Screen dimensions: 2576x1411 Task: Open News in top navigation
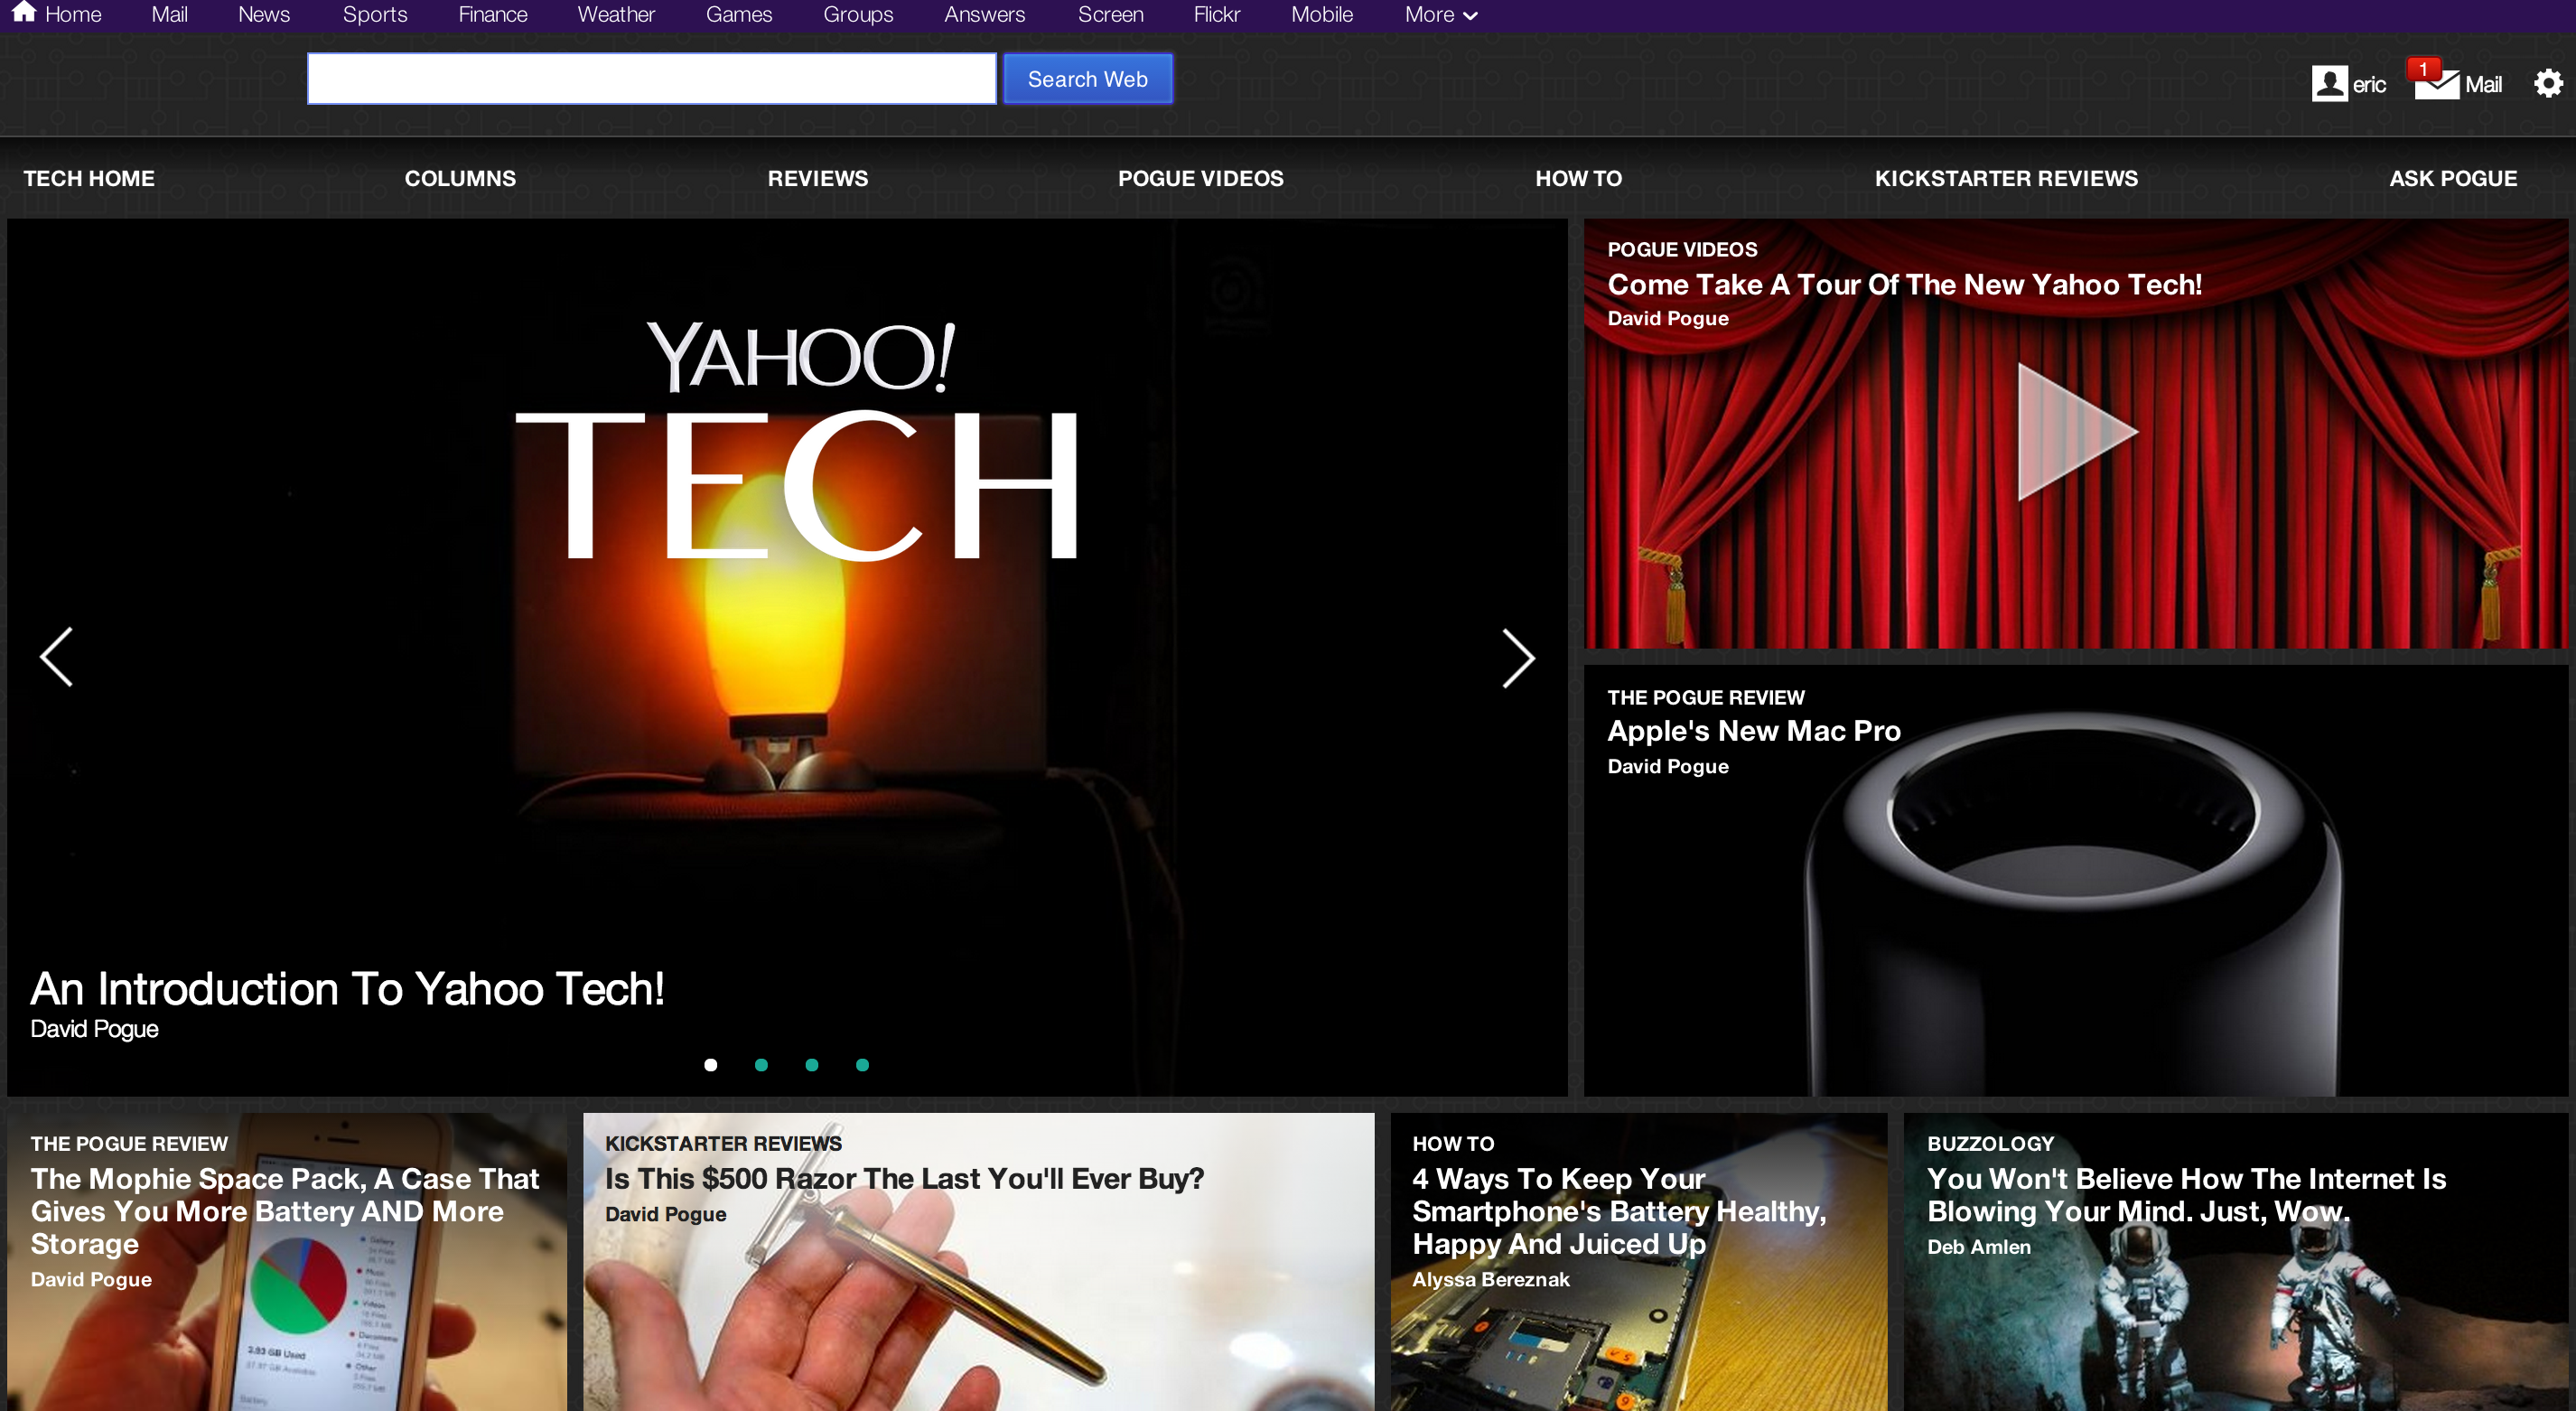click(x=264, y=15)
